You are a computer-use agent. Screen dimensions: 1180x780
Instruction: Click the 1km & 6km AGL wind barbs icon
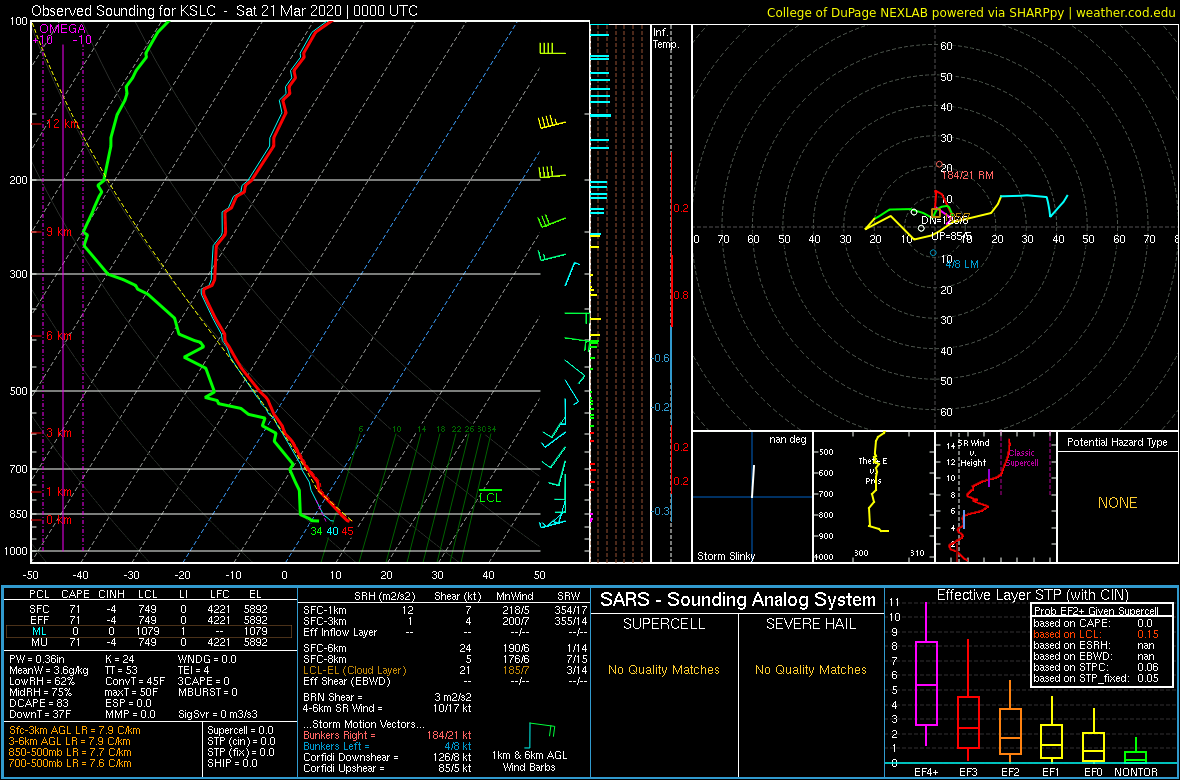(542, 736)
